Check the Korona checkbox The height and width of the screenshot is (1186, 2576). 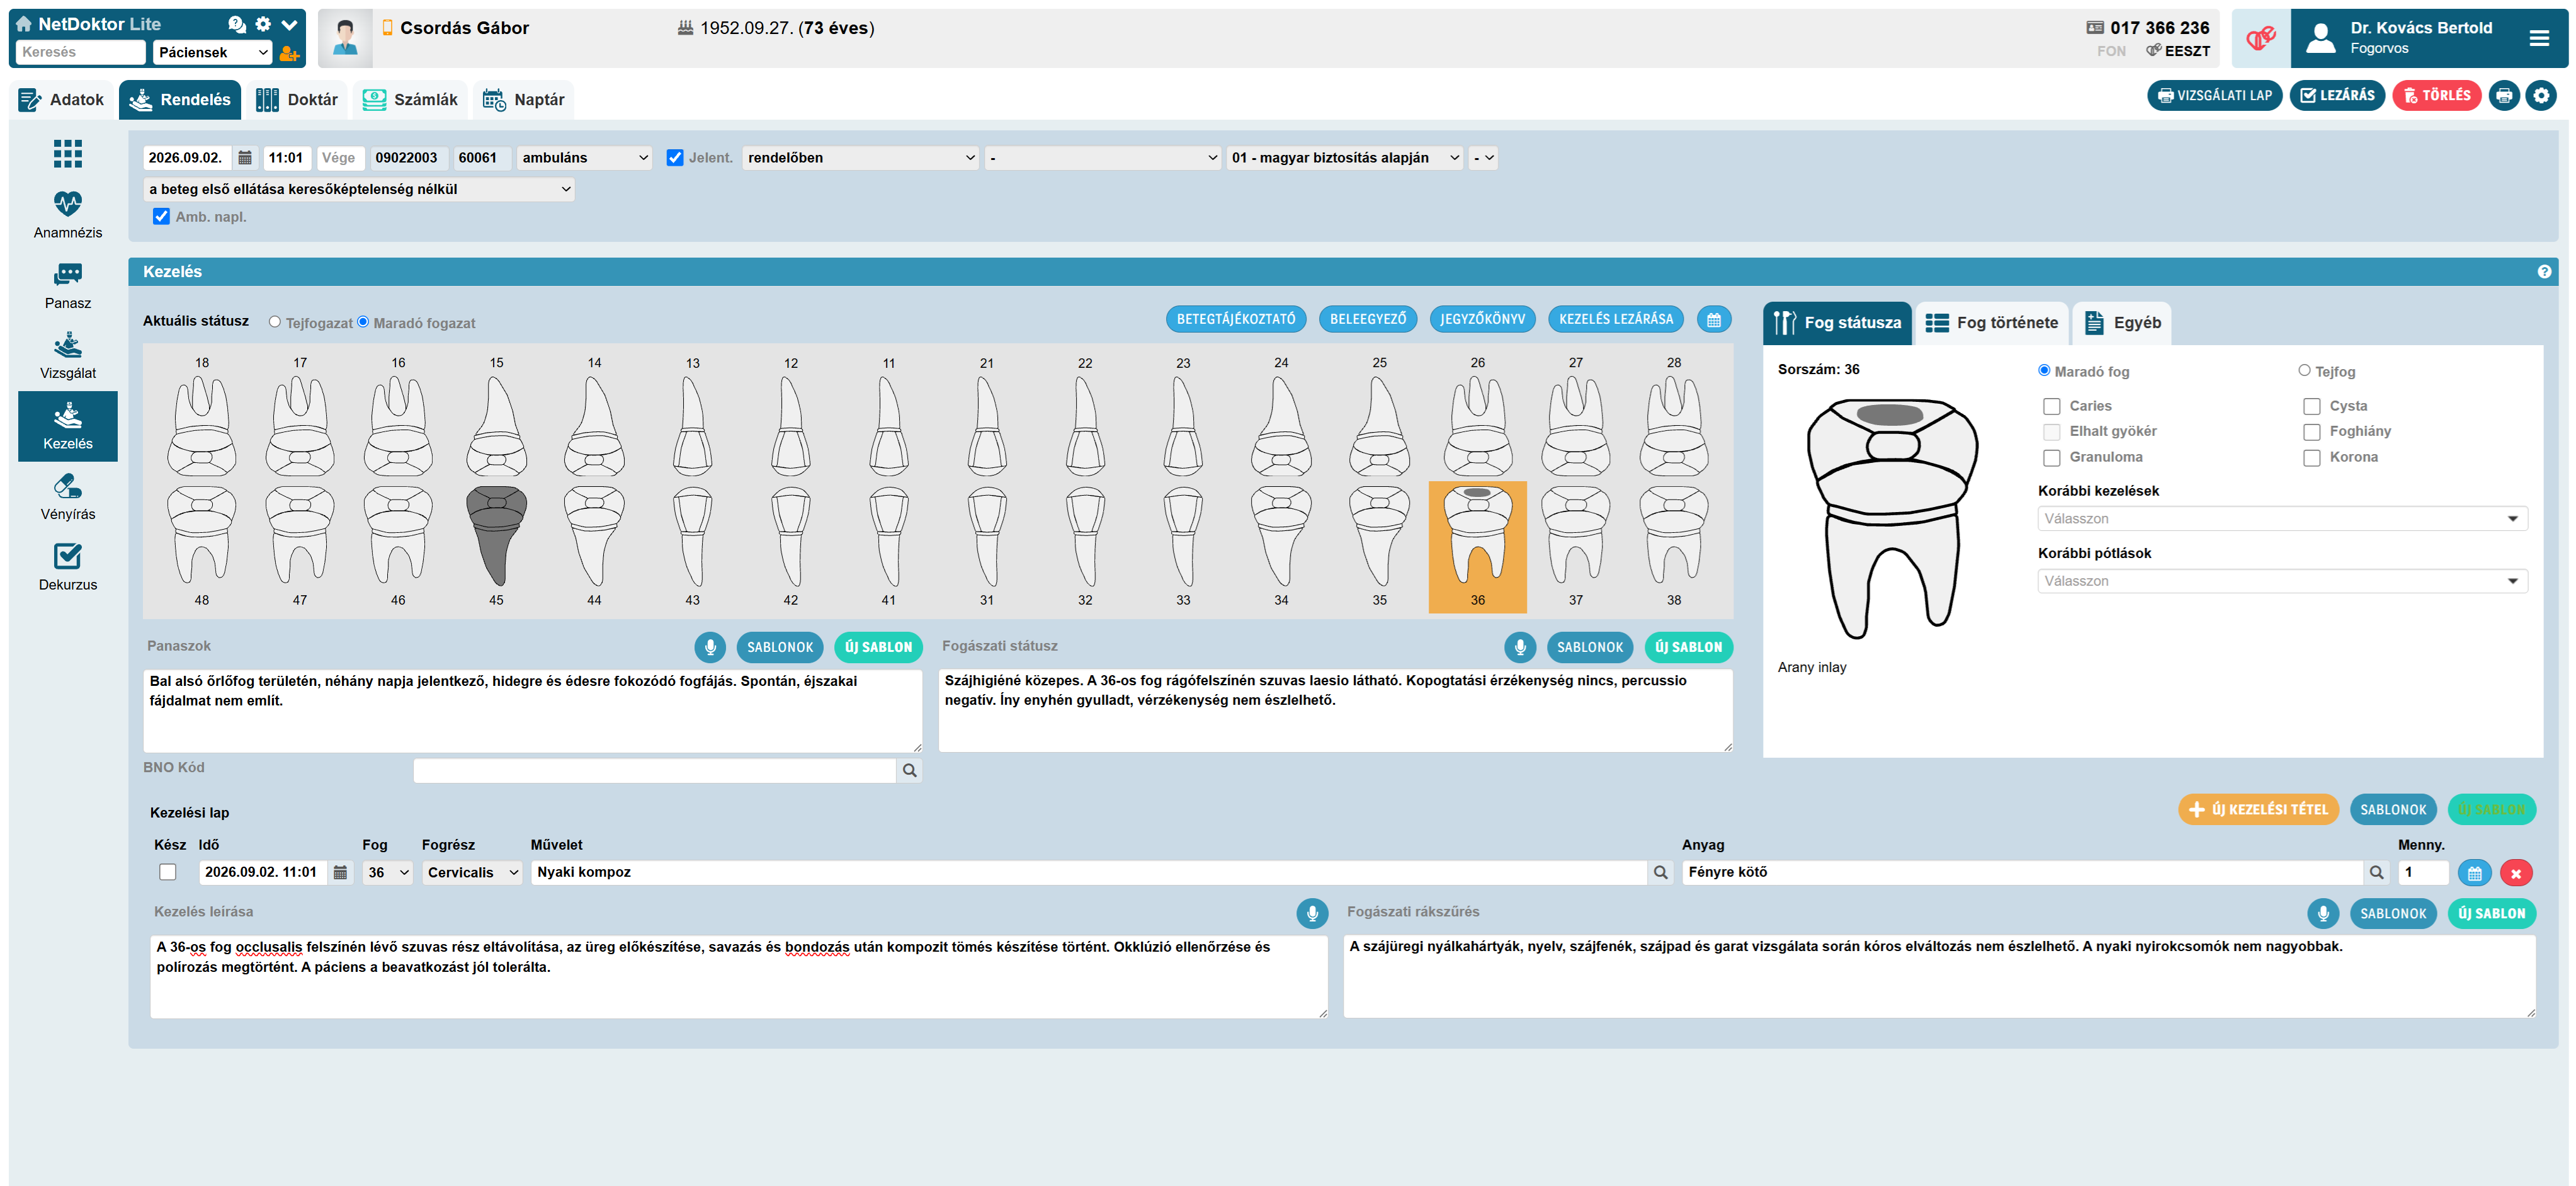coord(2312,458)
